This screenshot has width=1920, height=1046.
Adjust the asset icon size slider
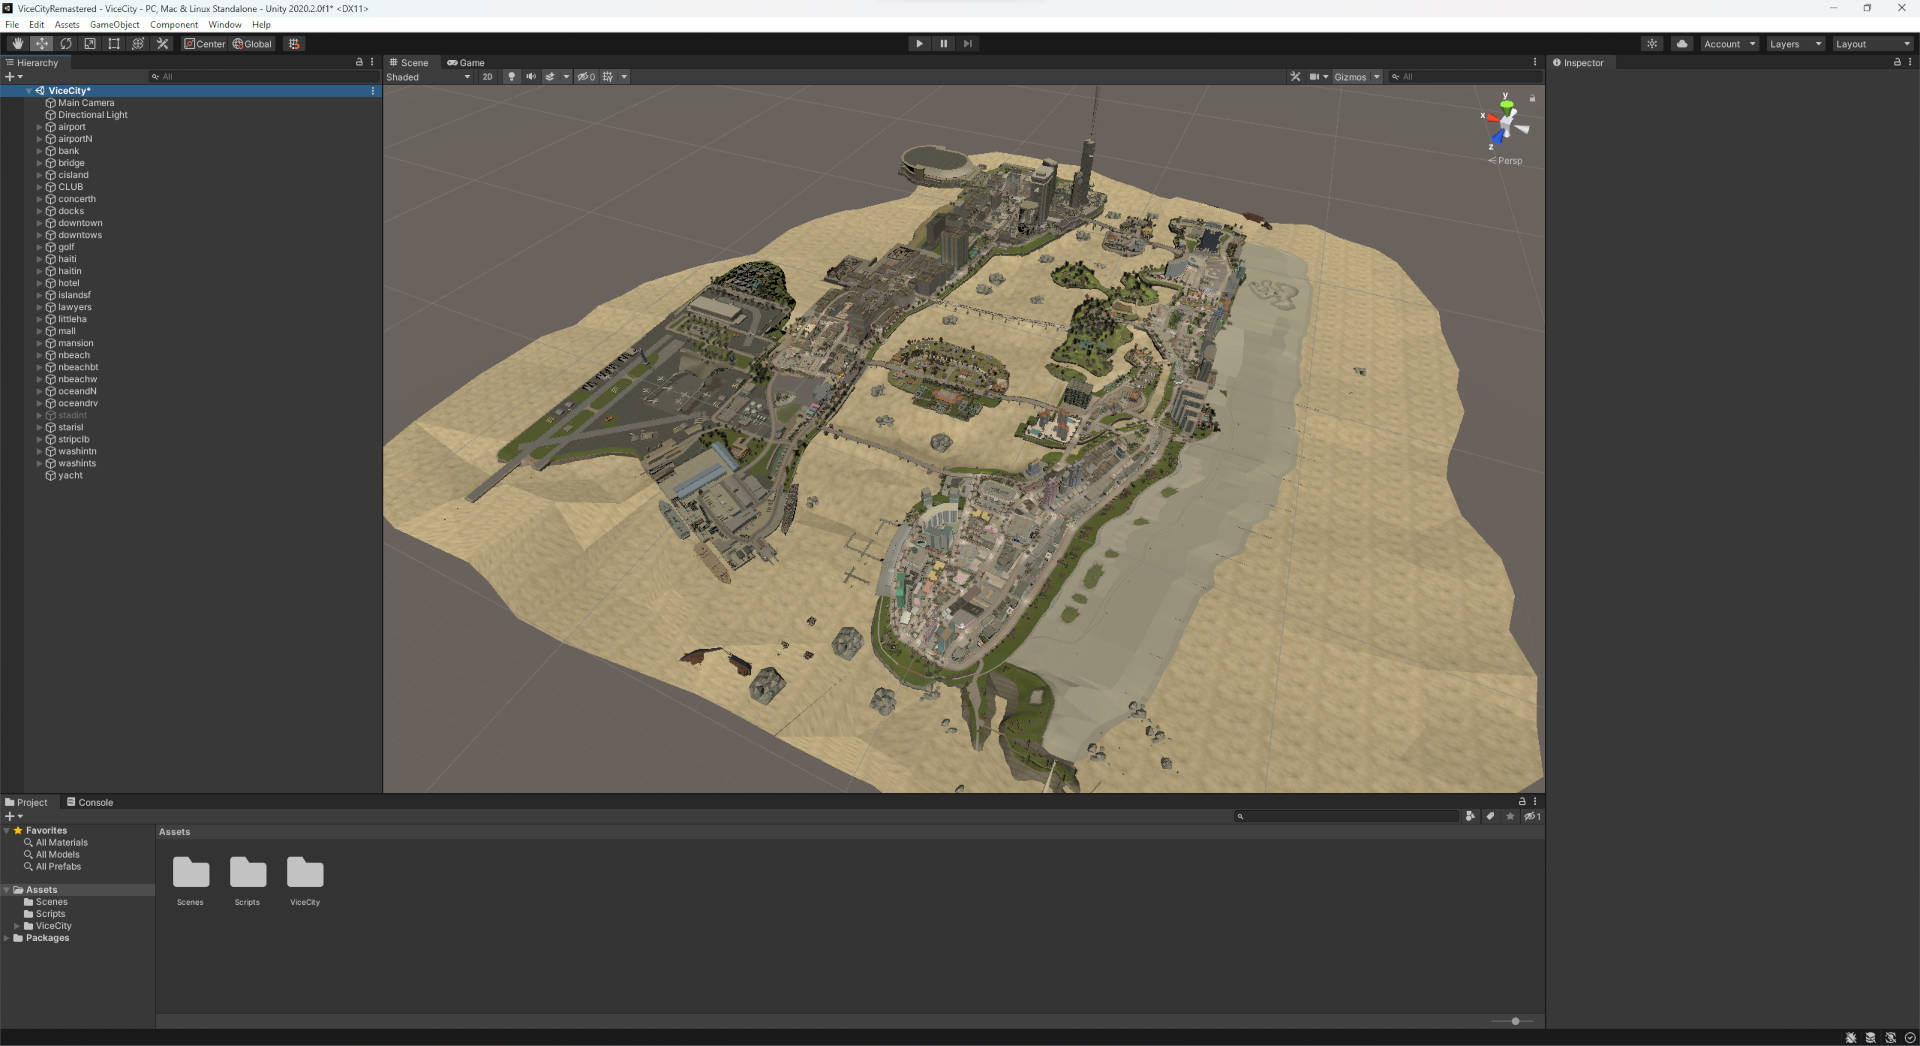coord(1515,1021)
